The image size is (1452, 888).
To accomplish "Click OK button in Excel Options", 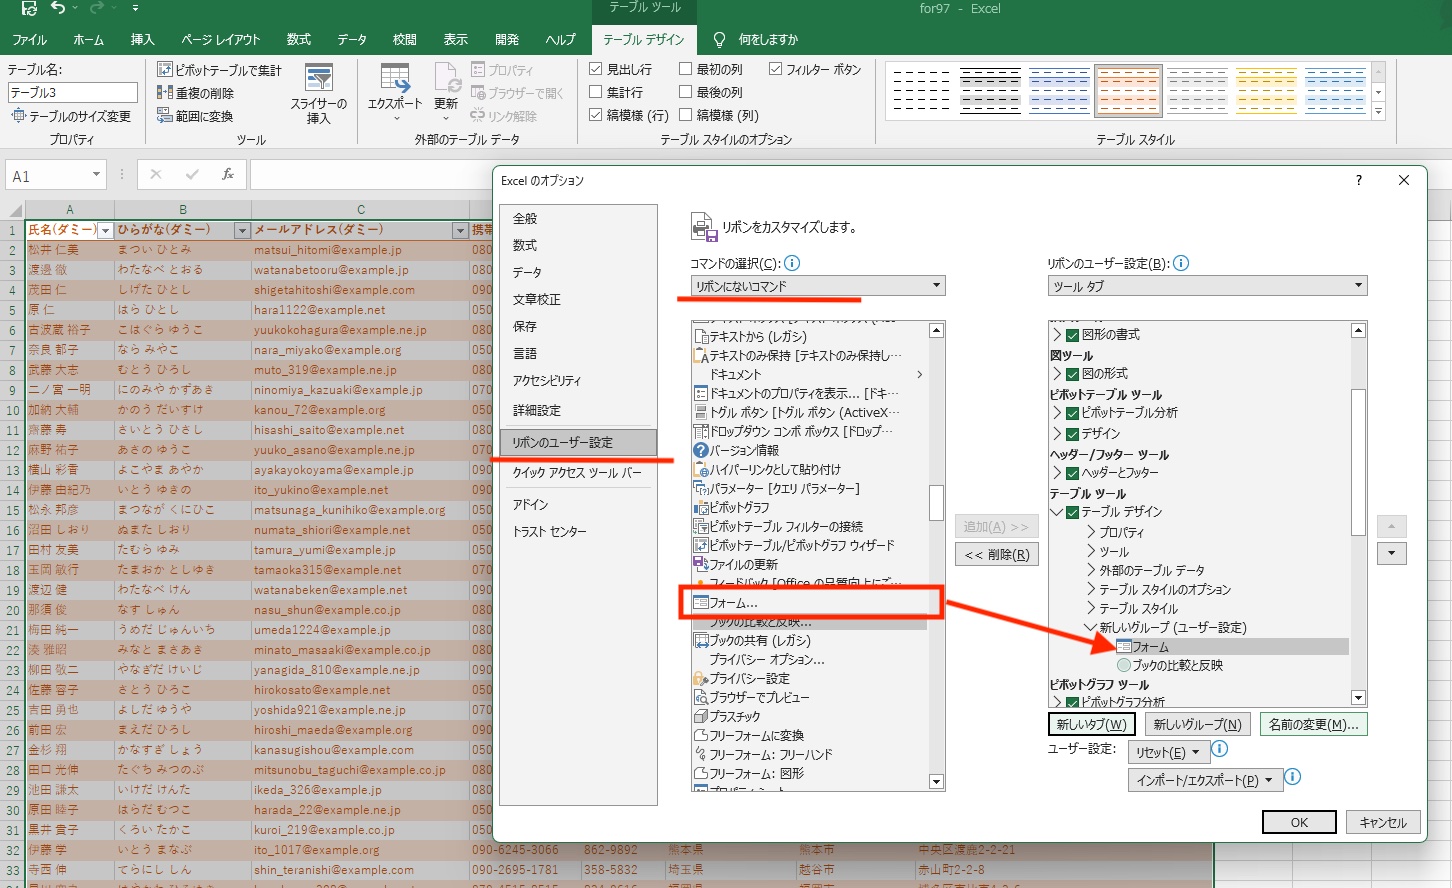I will click(1299, 822).
